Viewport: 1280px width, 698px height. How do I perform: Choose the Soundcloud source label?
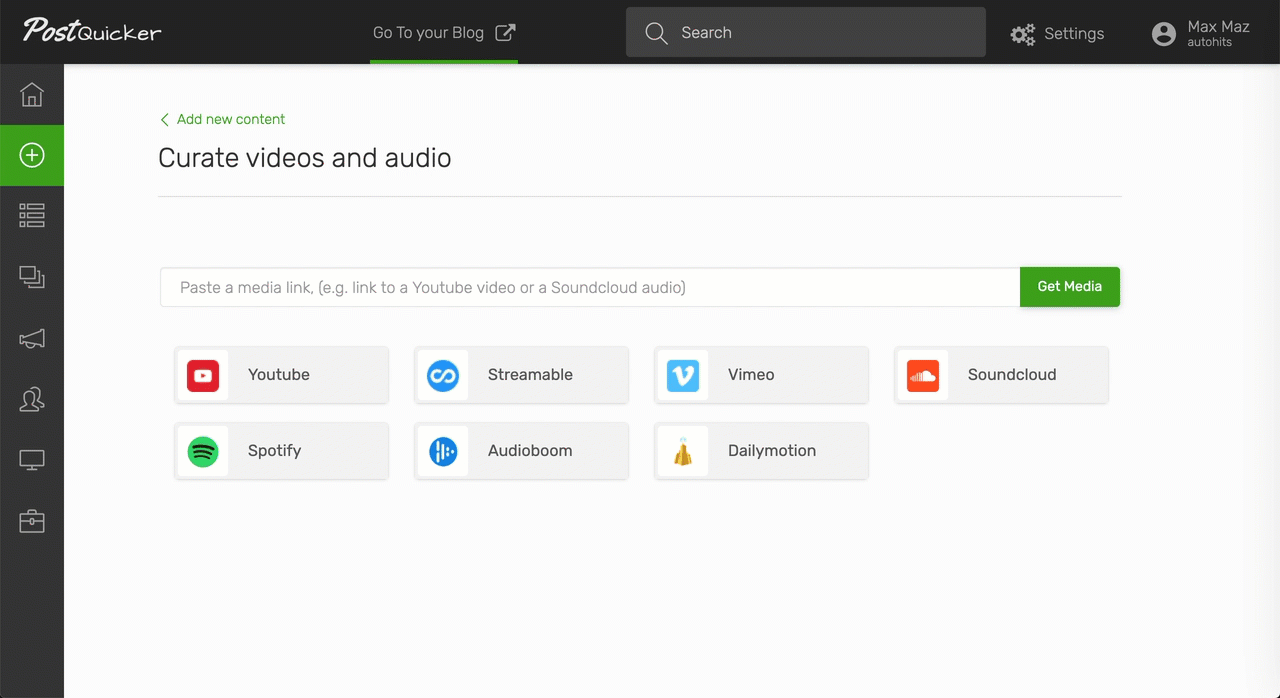(1012, 375)
